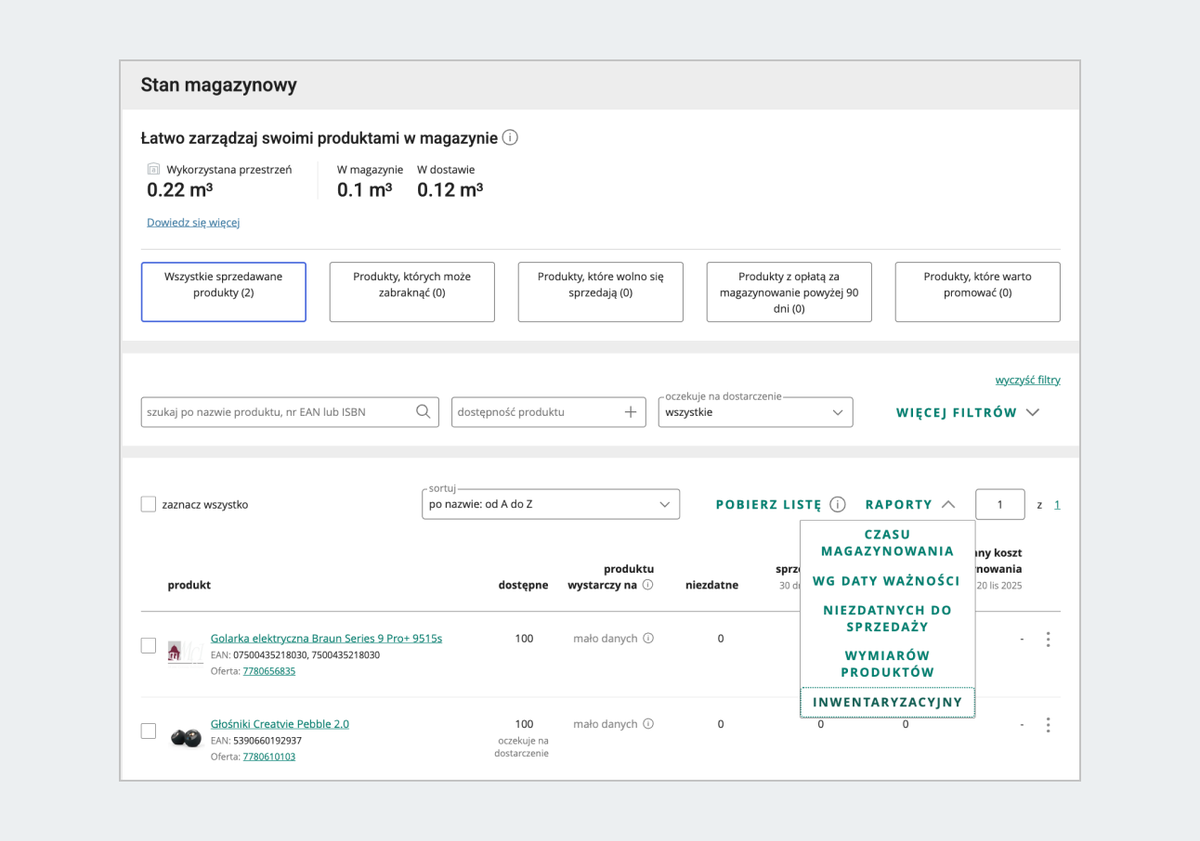Open the 'oczekuje na dostarczenie' dropdown
Viewport: 1200px width, 841px height.
coord(755,412)
